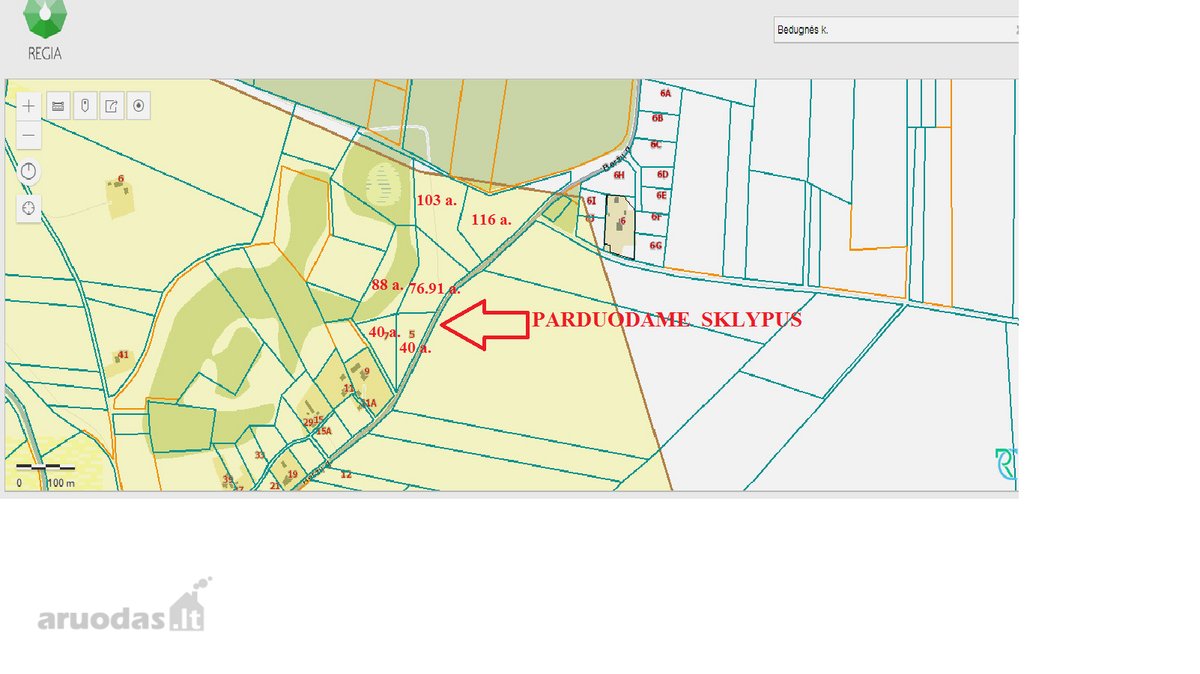Image resolution: width=1200 pixels, height=674 pixels.
Task: Select parcel label 6H on the map
Action: point(619,175)
